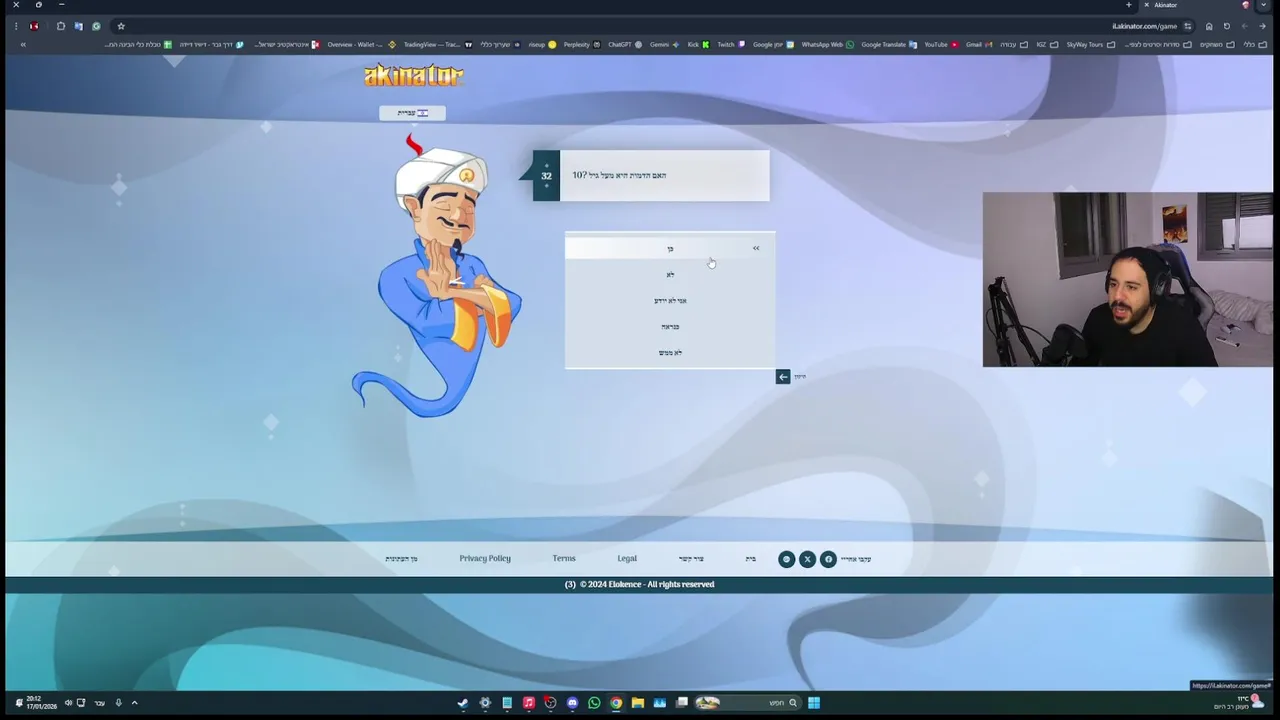Open the IGZ bookmark folder

[x=1046, y=44]
